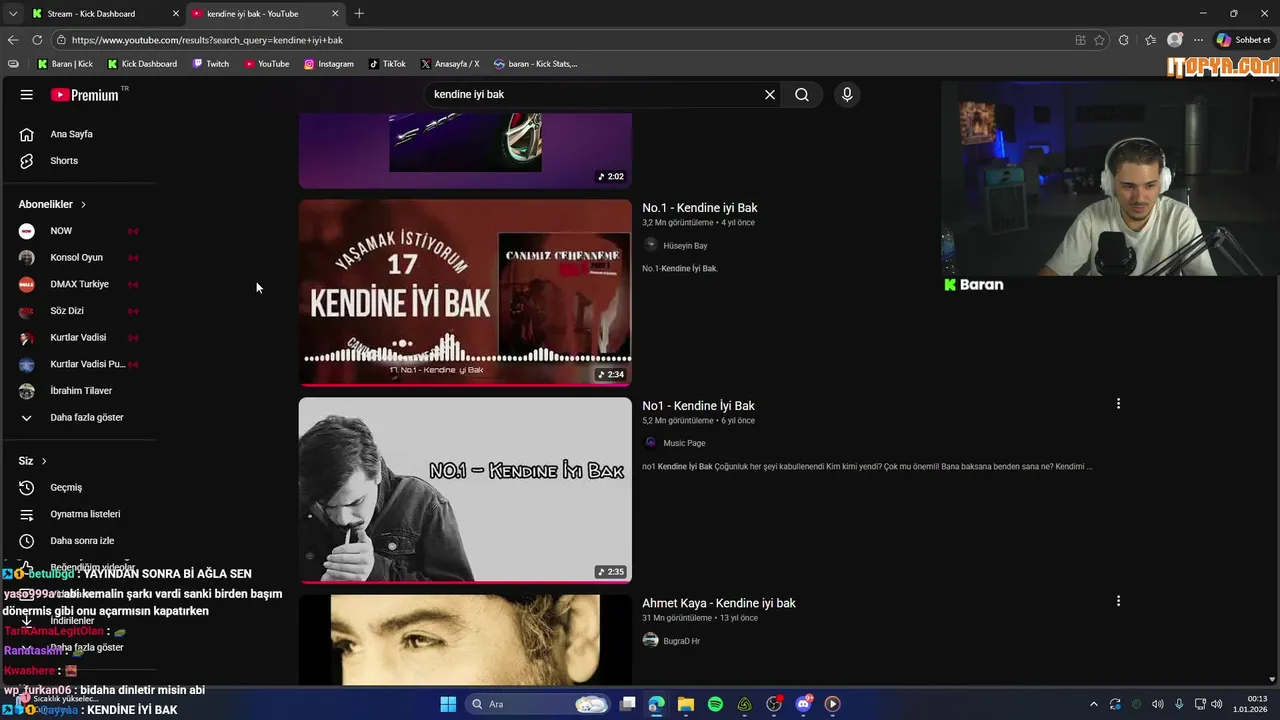Play the NO.1 black-and-white thumbnail video
The height and width of the screenshot is (720, 1280).
465,490
